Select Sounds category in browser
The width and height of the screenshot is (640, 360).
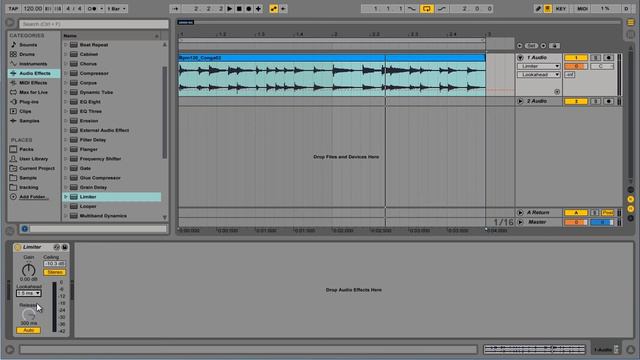click(28, 44)
